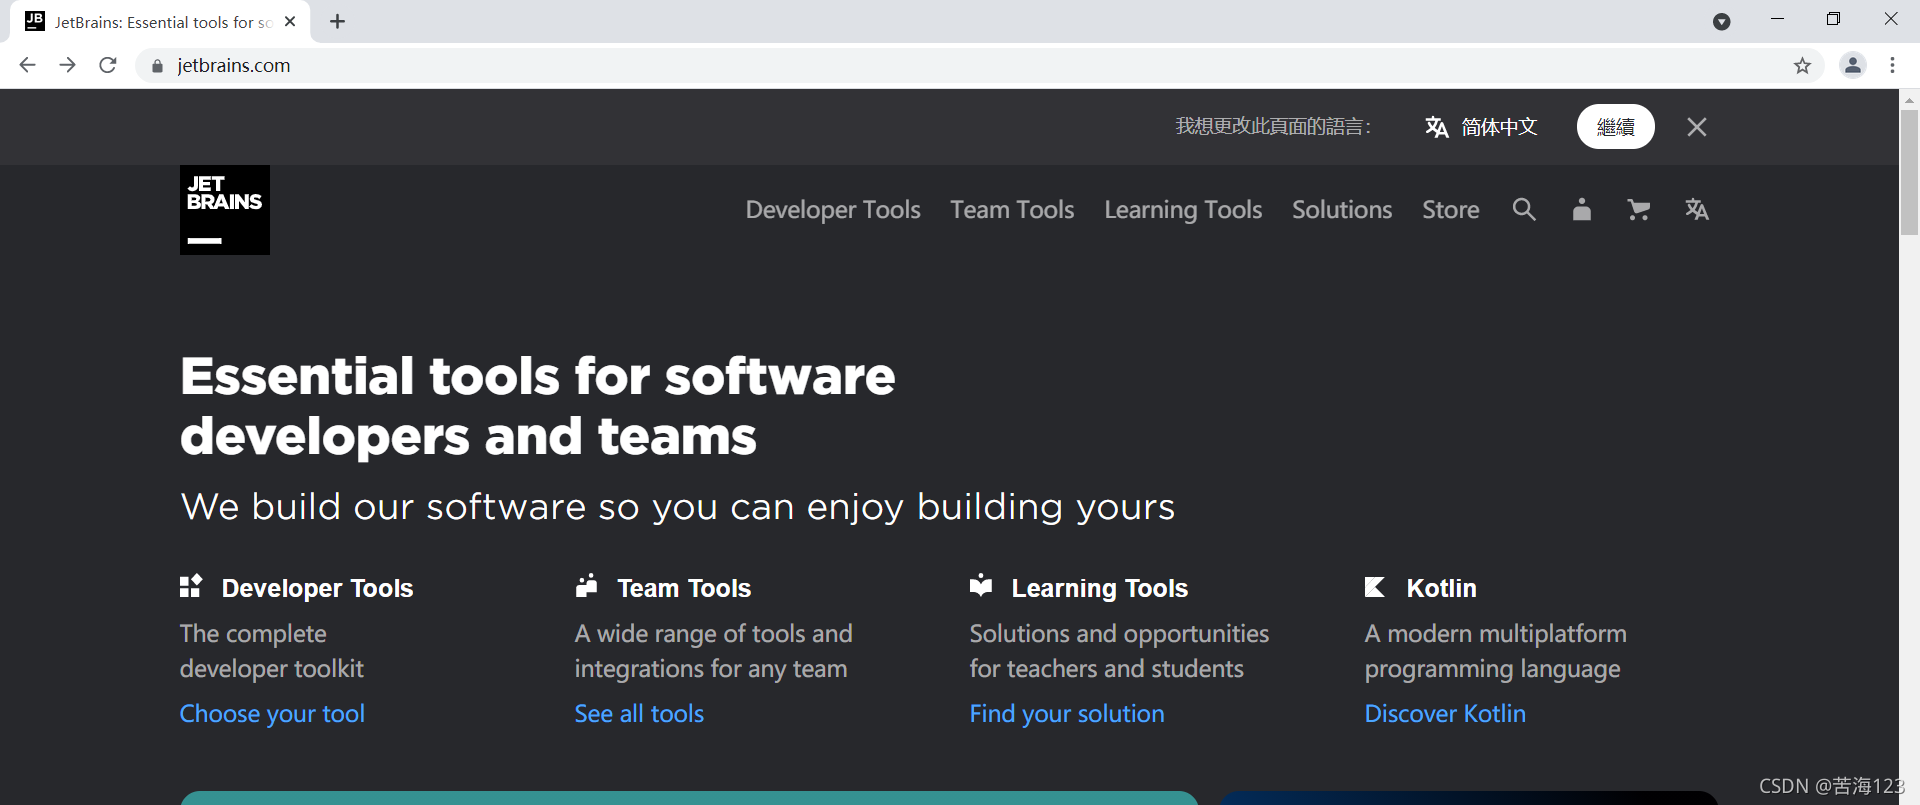The width and height of the screenshot is (1920, 805).
Task: Follow the Find your solution link
Action: 1067,714
